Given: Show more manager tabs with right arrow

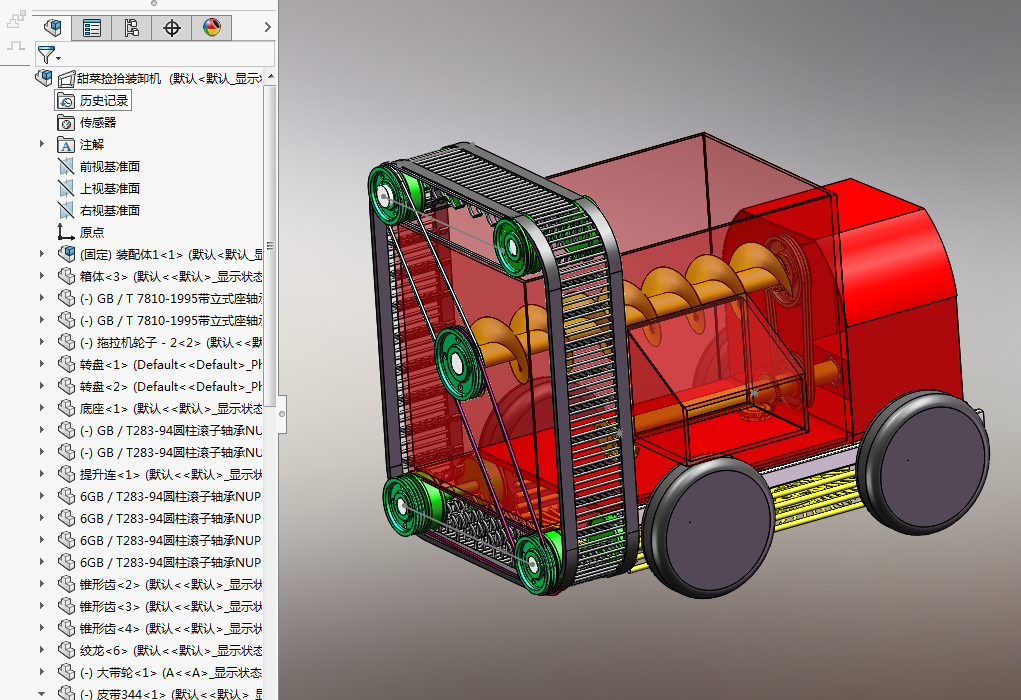Looking at the screenshot, I should pyautogui.click(x=267, y=27).
